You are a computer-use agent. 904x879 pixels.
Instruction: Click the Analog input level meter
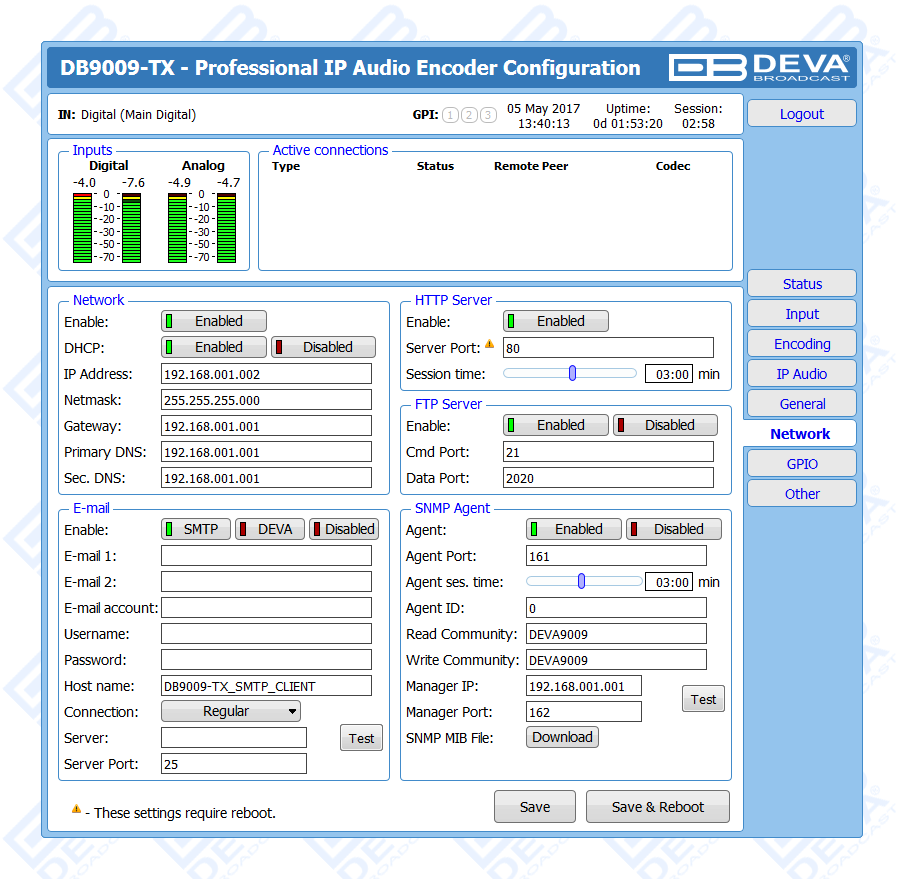pyautogui.click(x=203, y=227)
